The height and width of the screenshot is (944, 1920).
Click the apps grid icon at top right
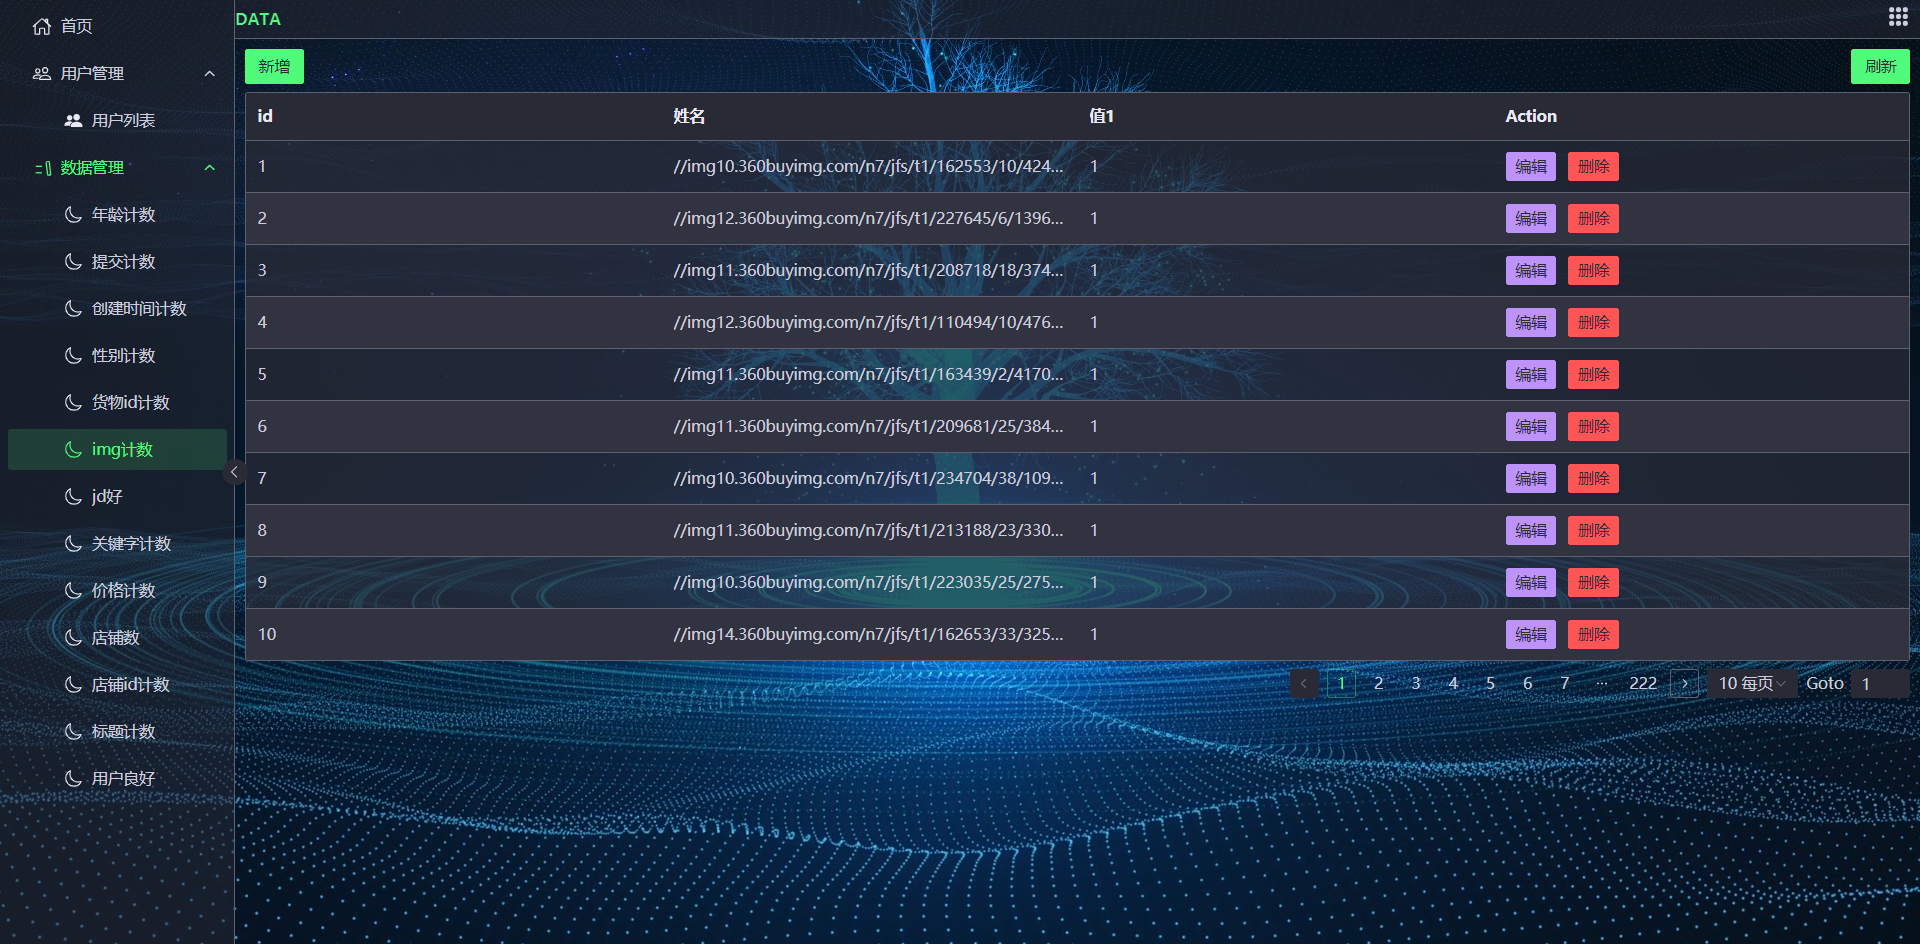click(1897, 16)
